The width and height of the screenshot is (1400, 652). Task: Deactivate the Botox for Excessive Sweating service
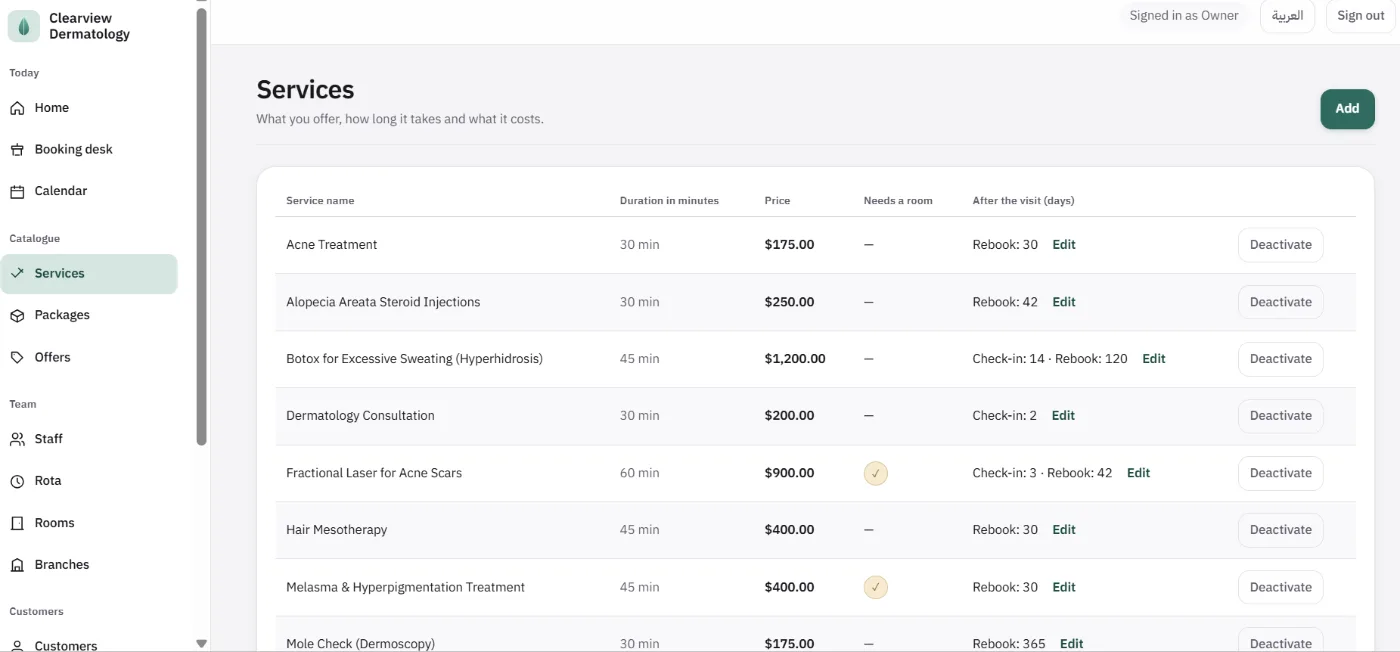click(x=1280, y=359)
